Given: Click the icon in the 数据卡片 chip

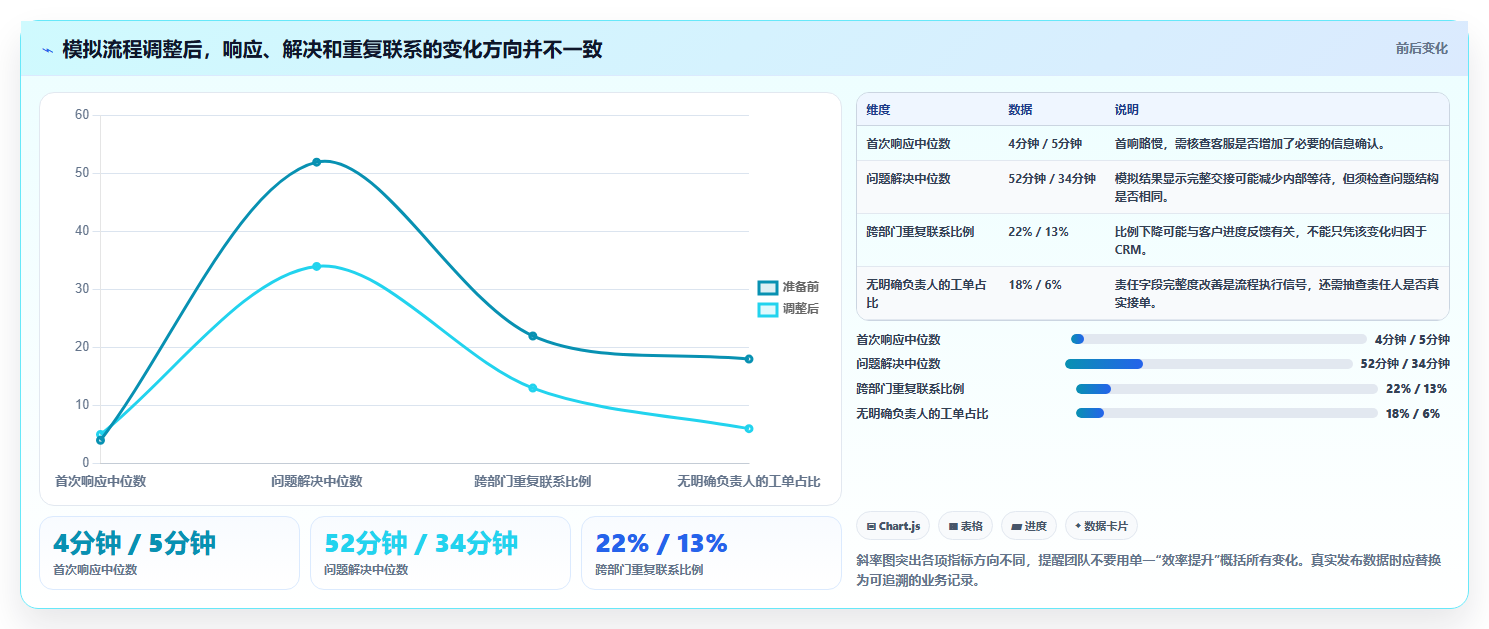Looking at the screenshot, I should tap(1078, 526).
